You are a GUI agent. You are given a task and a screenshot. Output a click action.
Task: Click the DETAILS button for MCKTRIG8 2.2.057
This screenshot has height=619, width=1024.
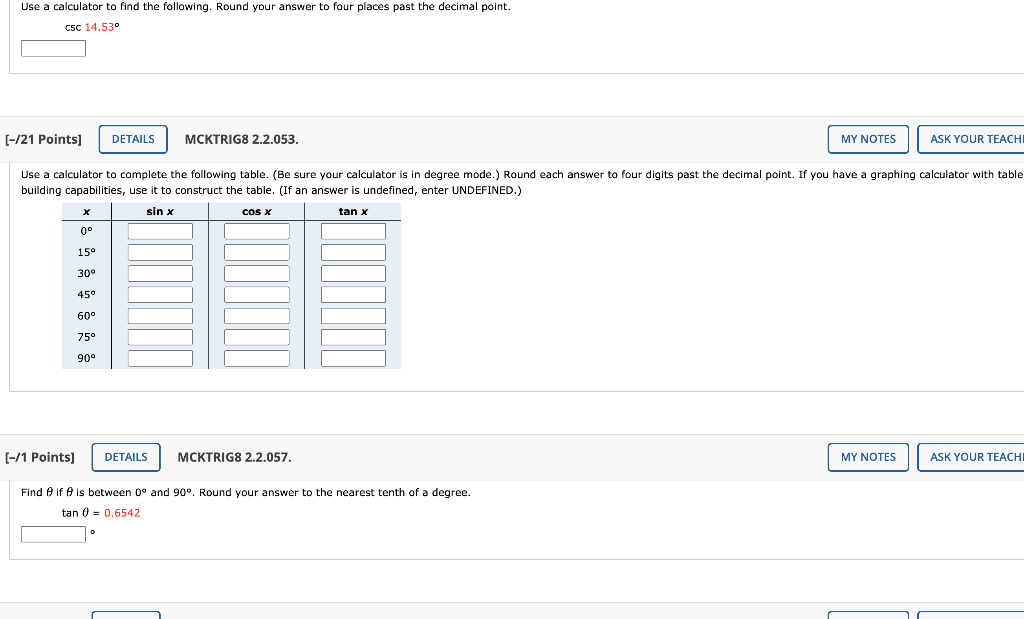pyautogui.click(x=126, y=457)
